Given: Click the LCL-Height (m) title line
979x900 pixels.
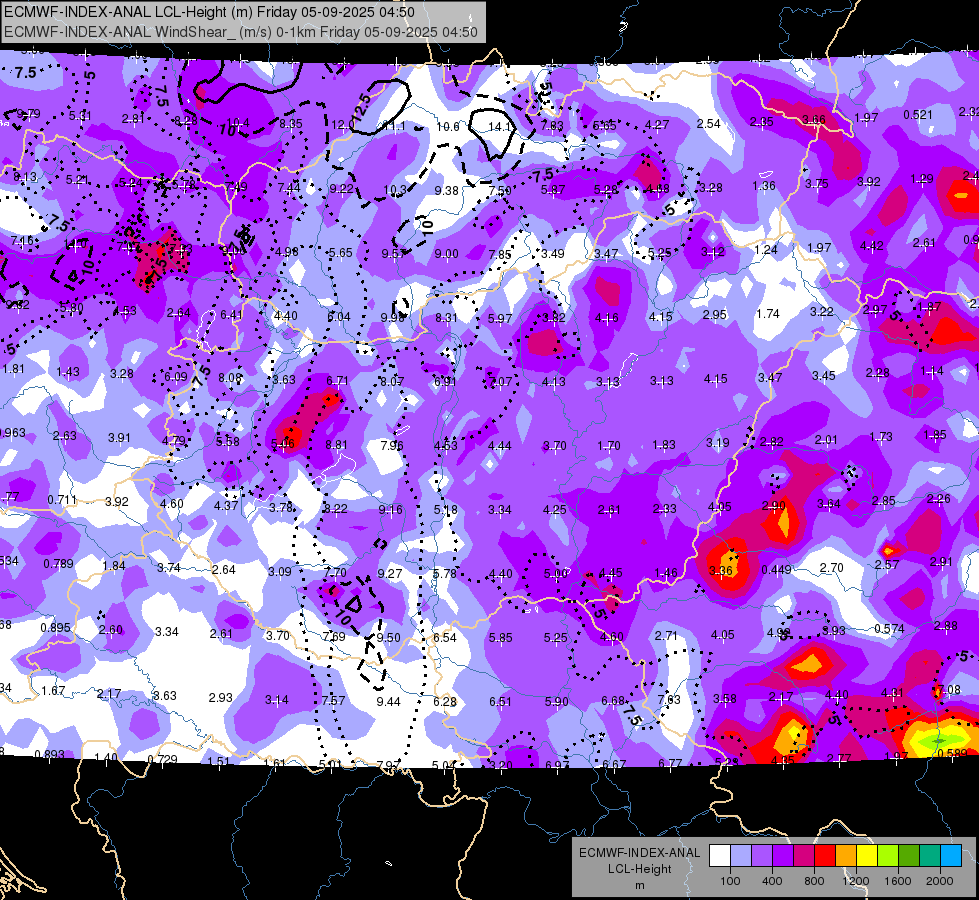Looking at the screenshot, I should pyautogui.click(x=212, y=12).
